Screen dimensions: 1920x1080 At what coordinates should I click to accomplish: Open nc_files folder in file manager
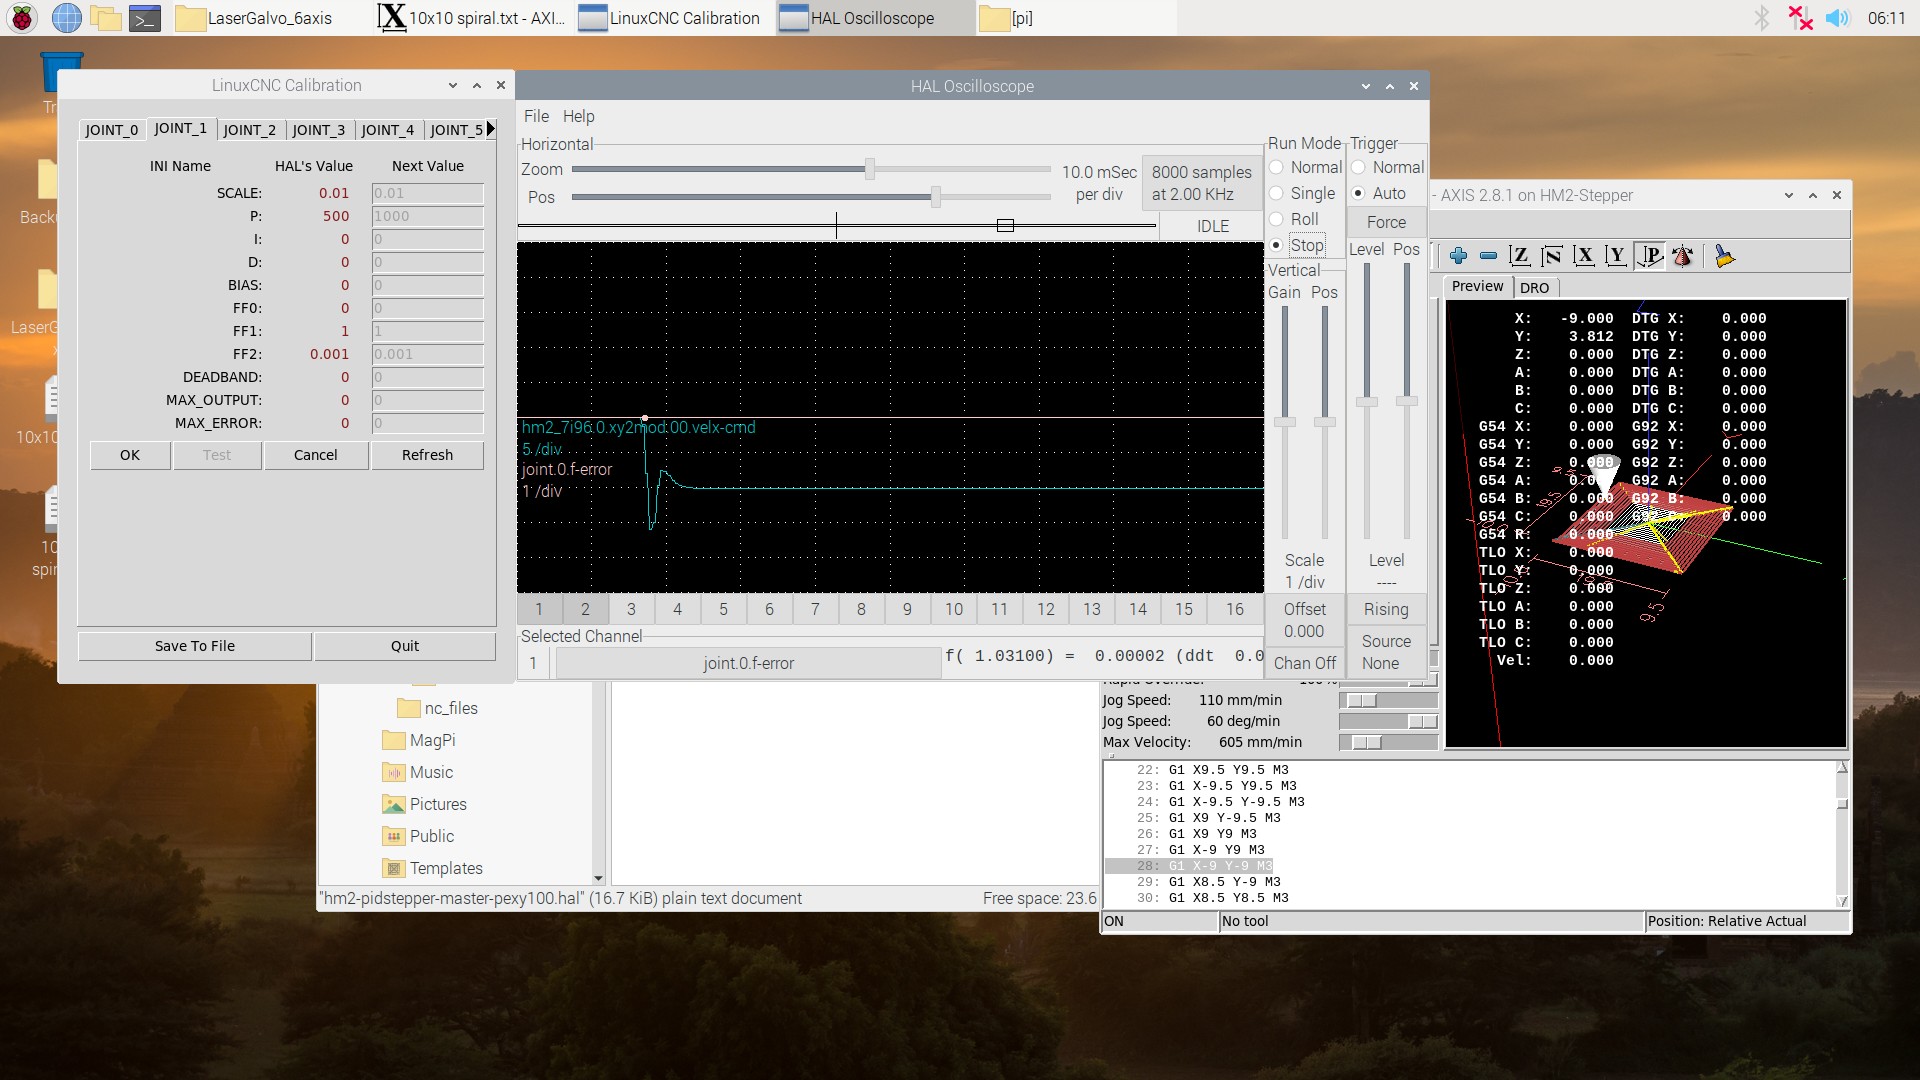438,708
